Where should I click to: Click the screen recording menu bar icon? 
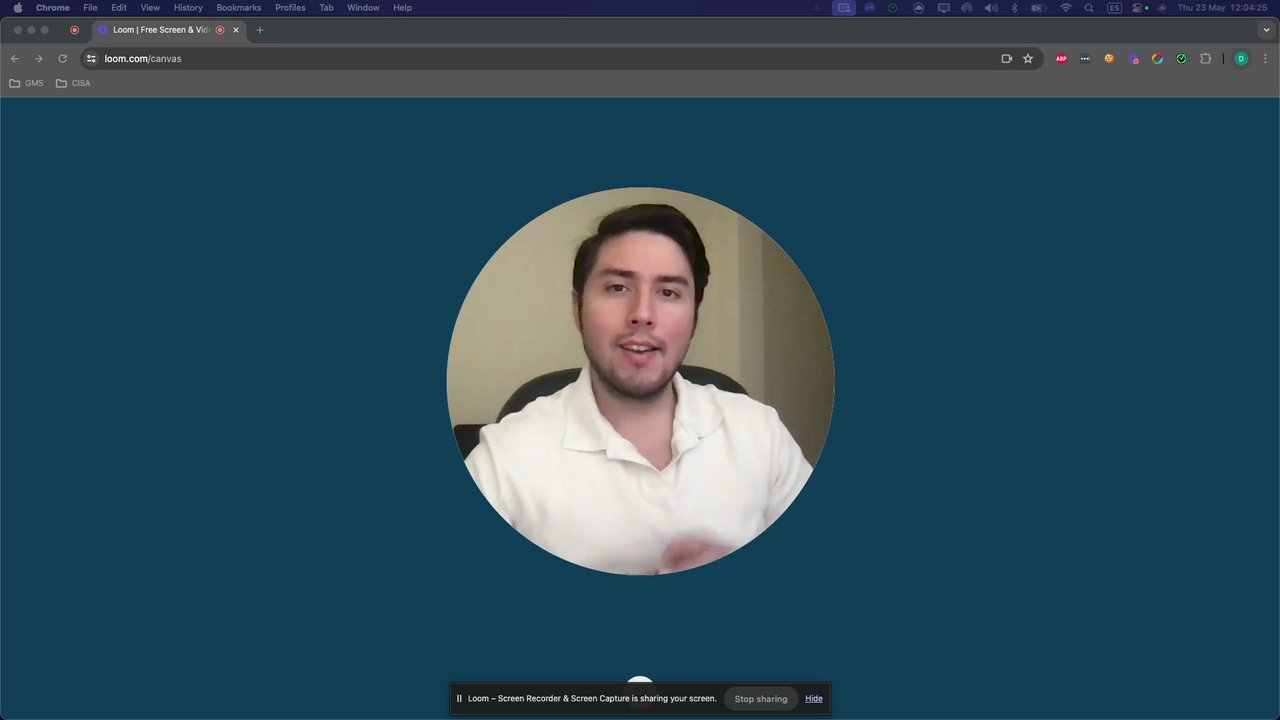point(845,7)
